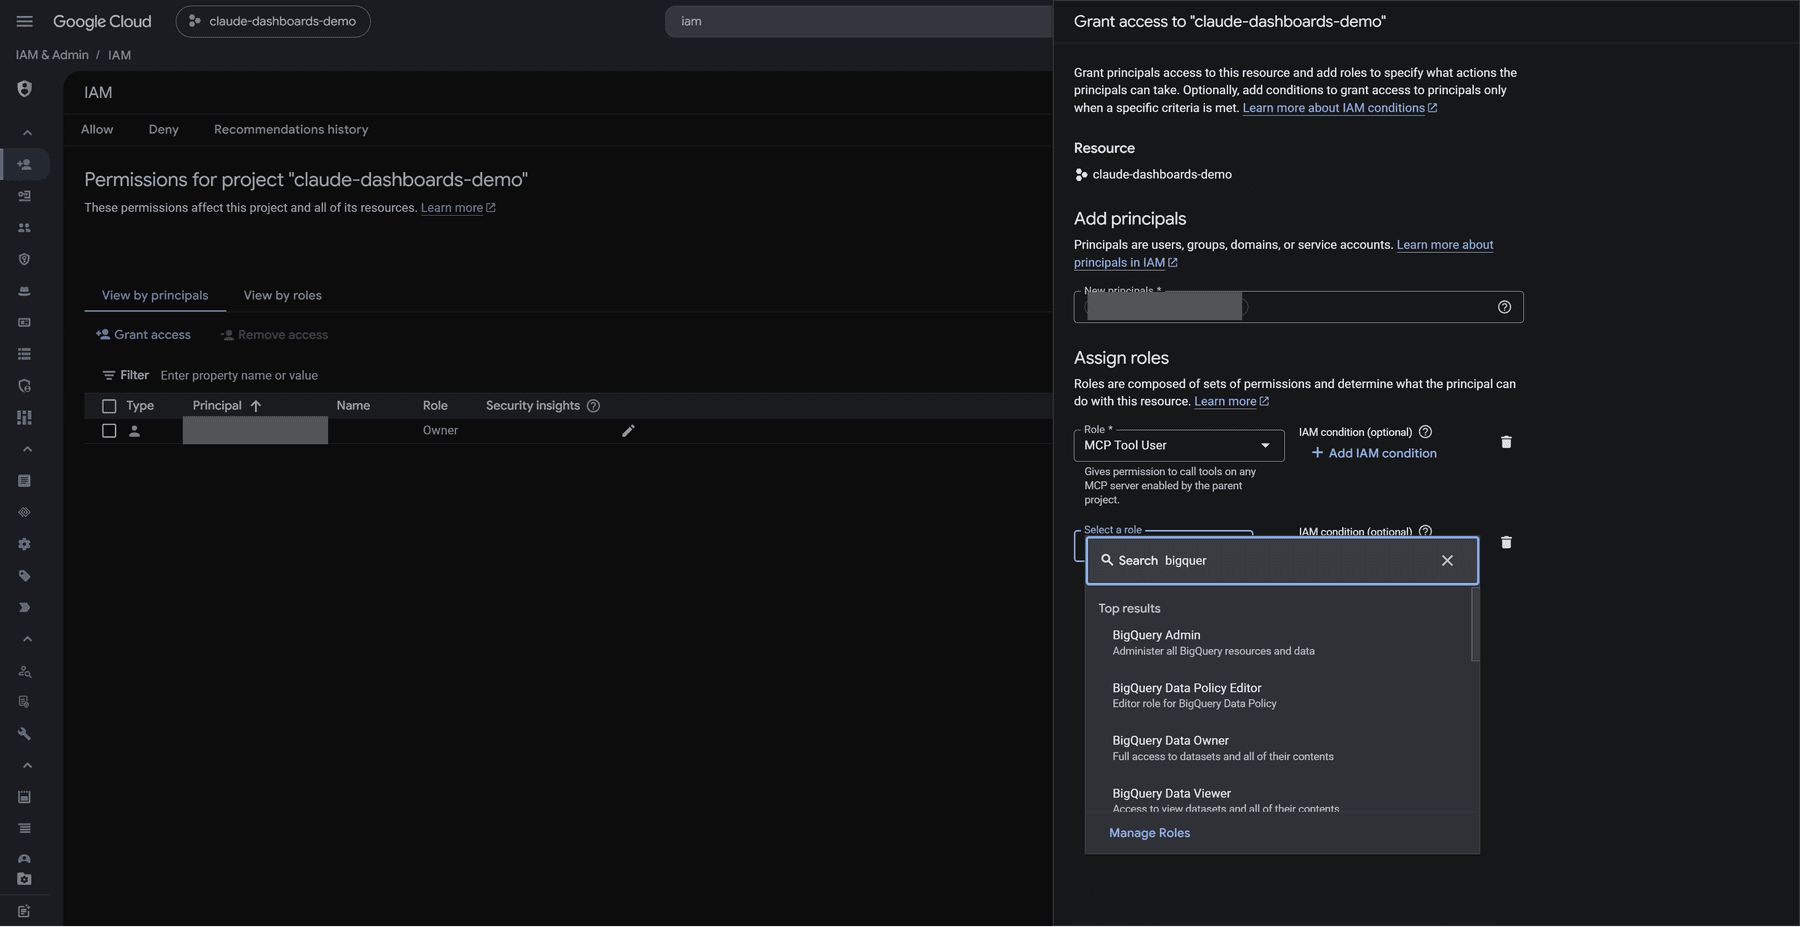This screenshot has height=927, width=1800.
Task: Collapse the first sidebar section chevron
Action: pyautogui.click(x=27, y=133)
